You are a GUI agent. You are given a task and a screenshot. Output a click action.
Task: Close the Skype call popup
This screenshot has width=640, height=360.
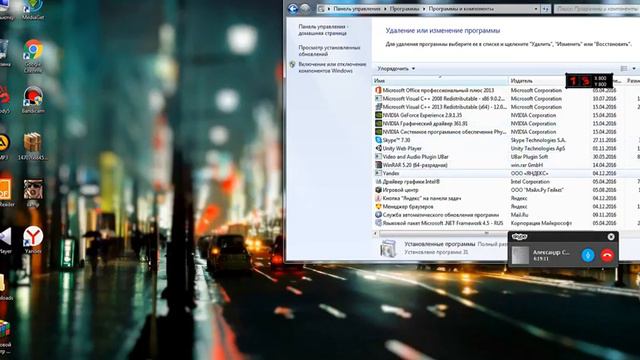point(611,237)
